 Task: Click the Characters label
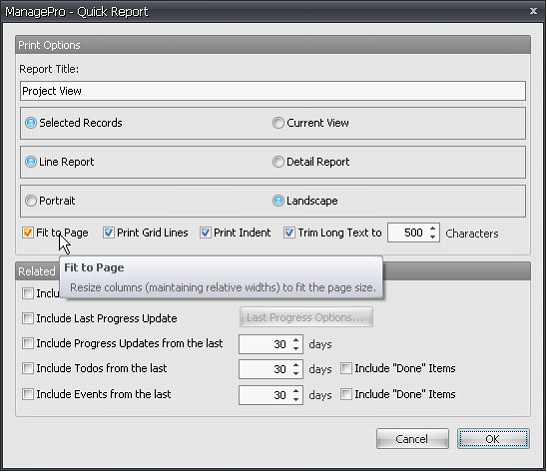coord(472,233)
